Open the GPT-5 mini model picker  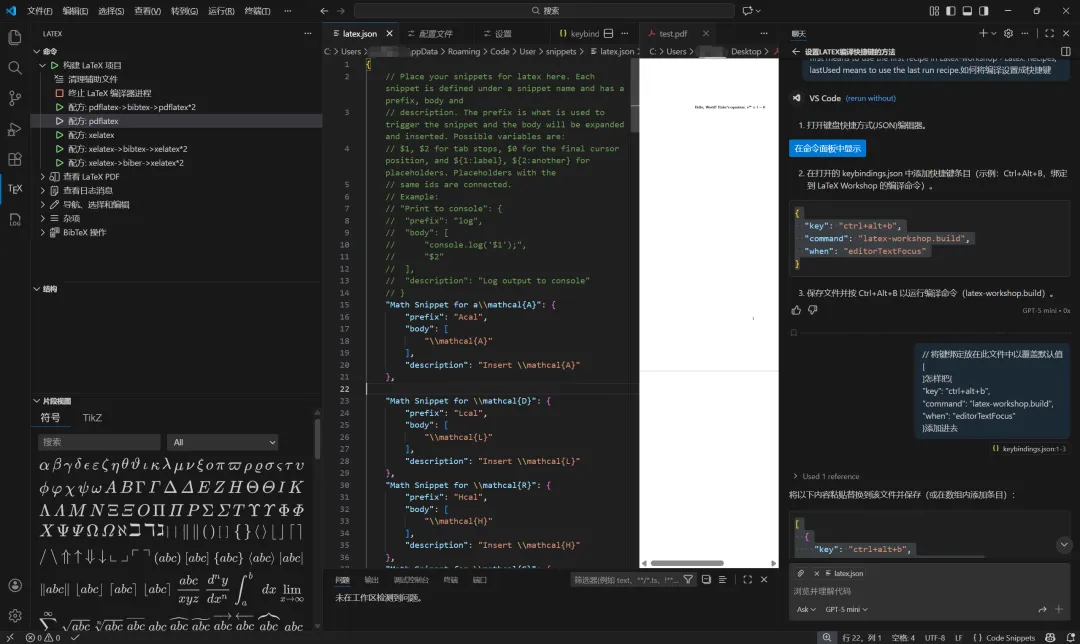[846, 609]
